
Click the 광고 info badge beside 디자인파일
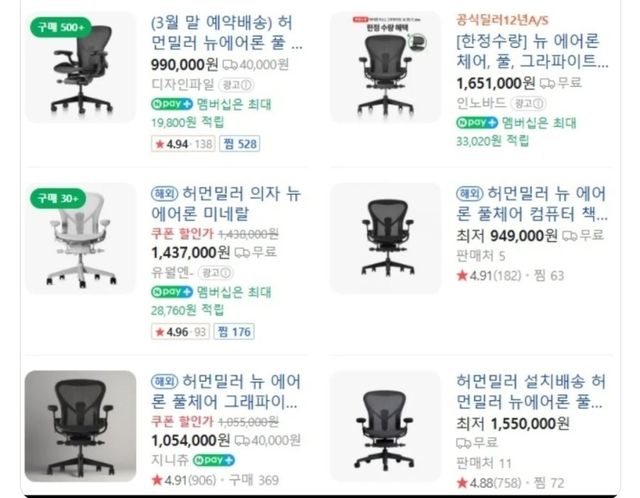236,85
